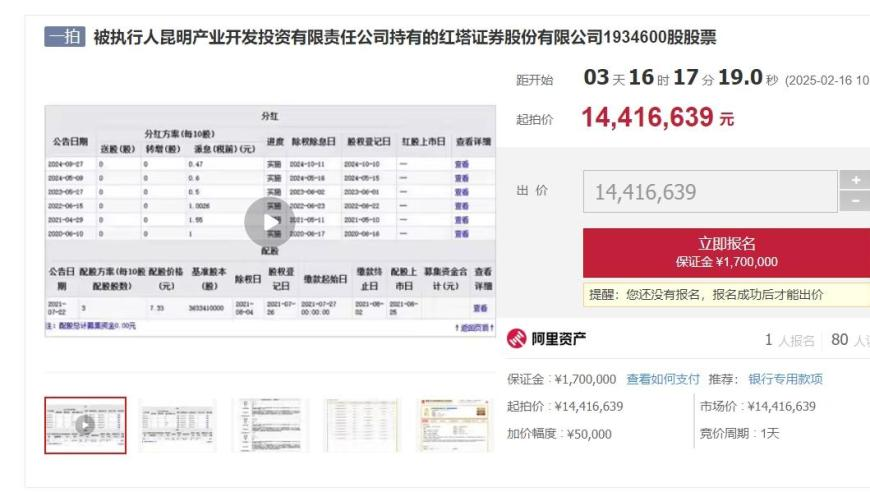The height and width of the screenshot is (492, 870).
Task: Play the auction preview video
Action: (x=270, y=222)
